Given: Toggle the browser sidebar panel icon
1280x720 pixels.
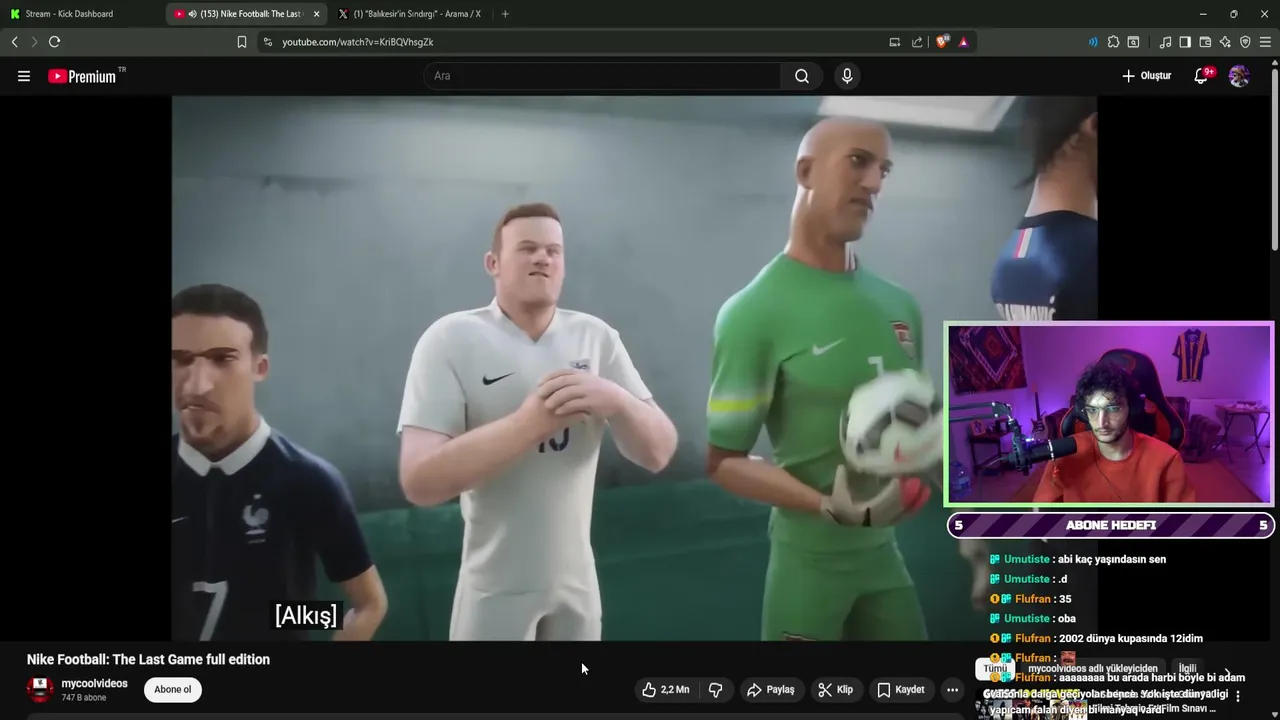Looking at the screenshot, I should click(1185, 42).
